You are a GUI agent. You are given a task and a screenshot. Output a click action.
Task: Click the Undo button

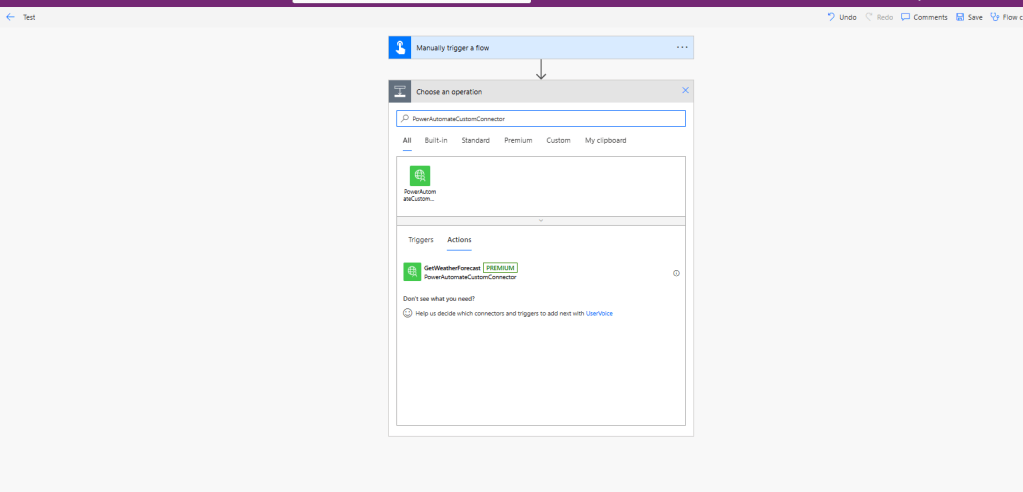(x=842, y=17)
